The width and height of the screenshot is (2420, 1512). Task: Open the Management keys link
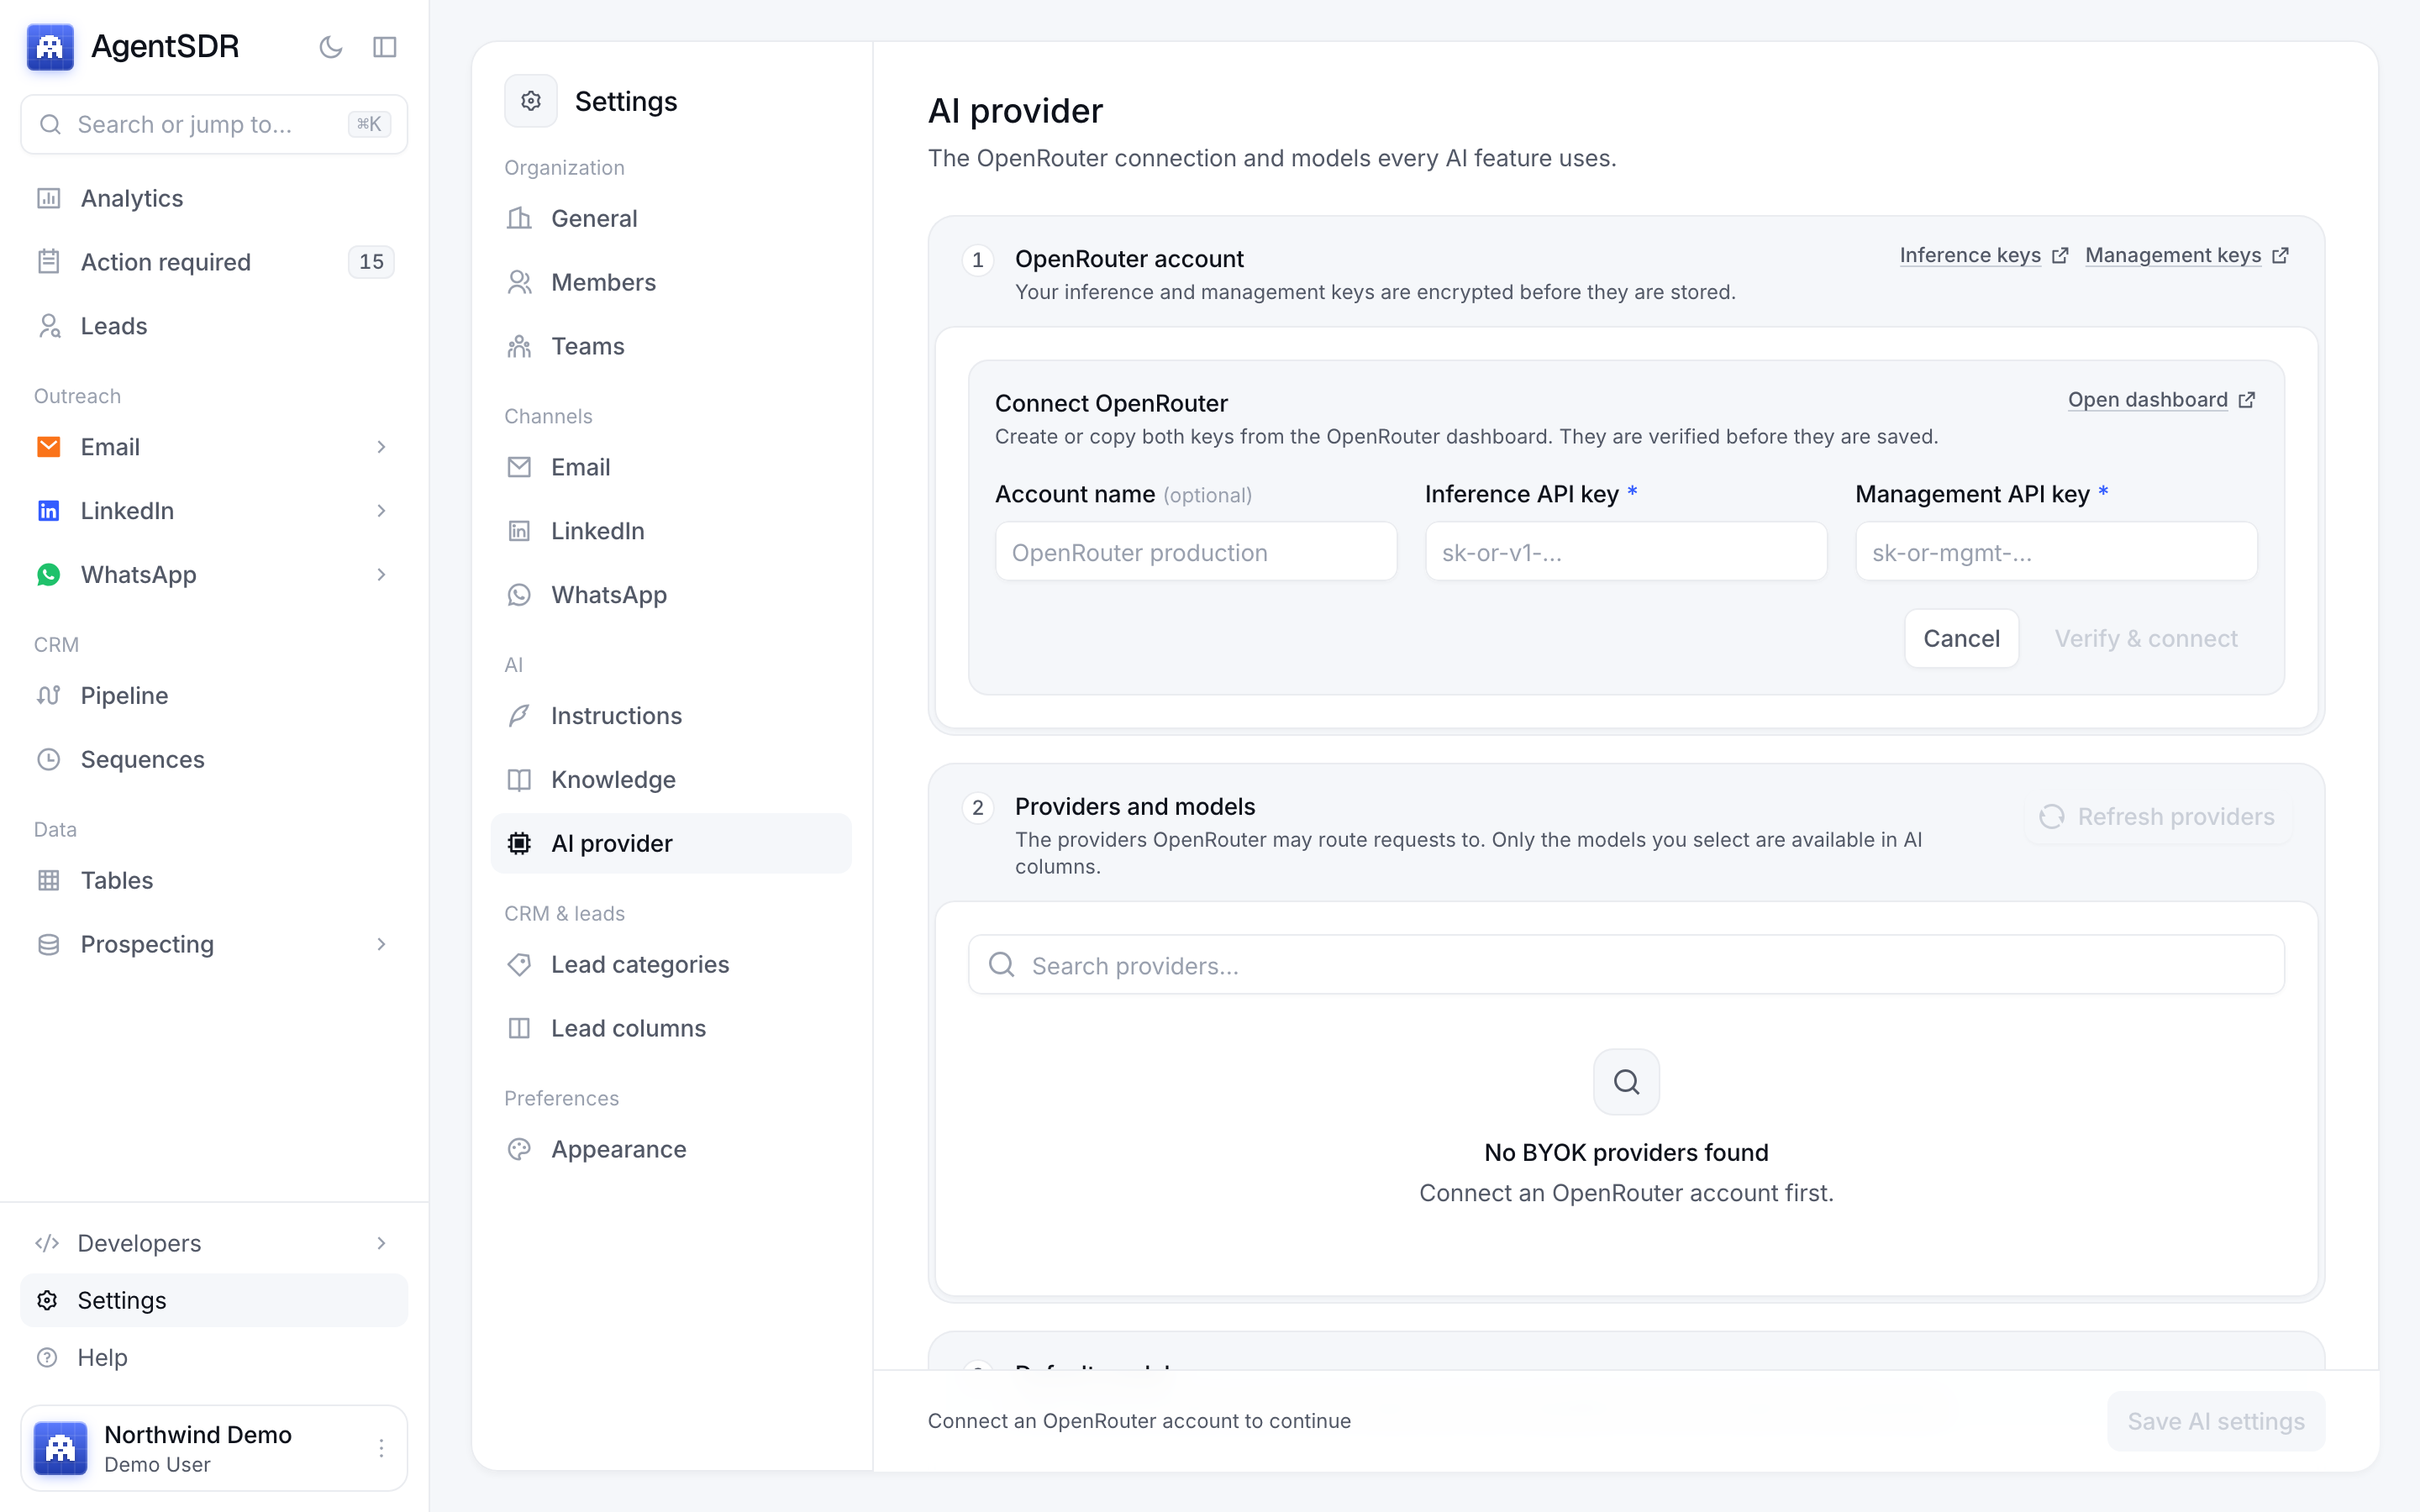coord(2186,255)
